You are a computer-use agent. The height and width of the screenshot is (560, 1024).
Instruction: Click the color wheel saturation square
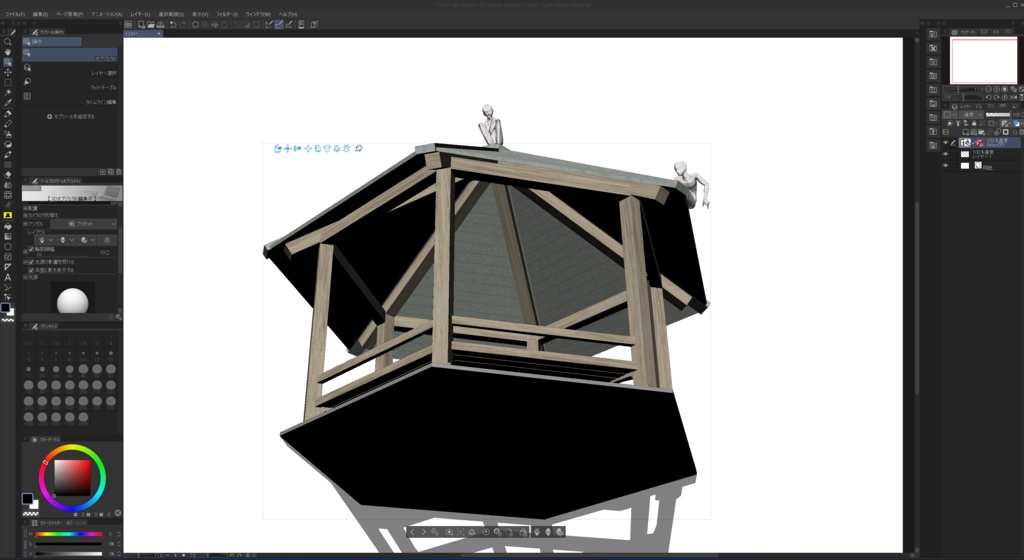click(x=72, y=478)
